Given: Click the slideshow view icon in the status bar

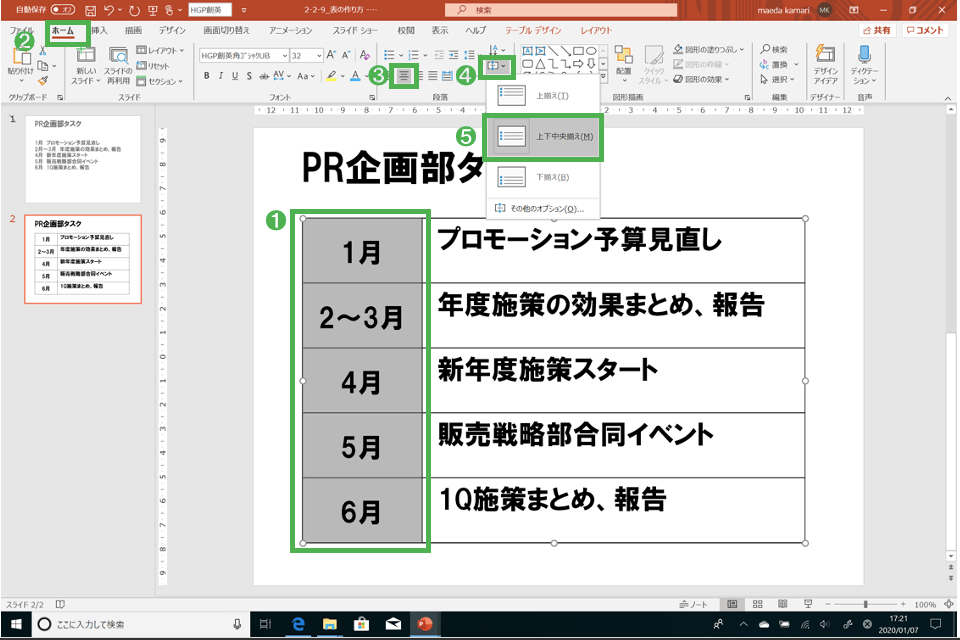Looking at the screenshot, I should pyautogui.click(x=808, y=604).
